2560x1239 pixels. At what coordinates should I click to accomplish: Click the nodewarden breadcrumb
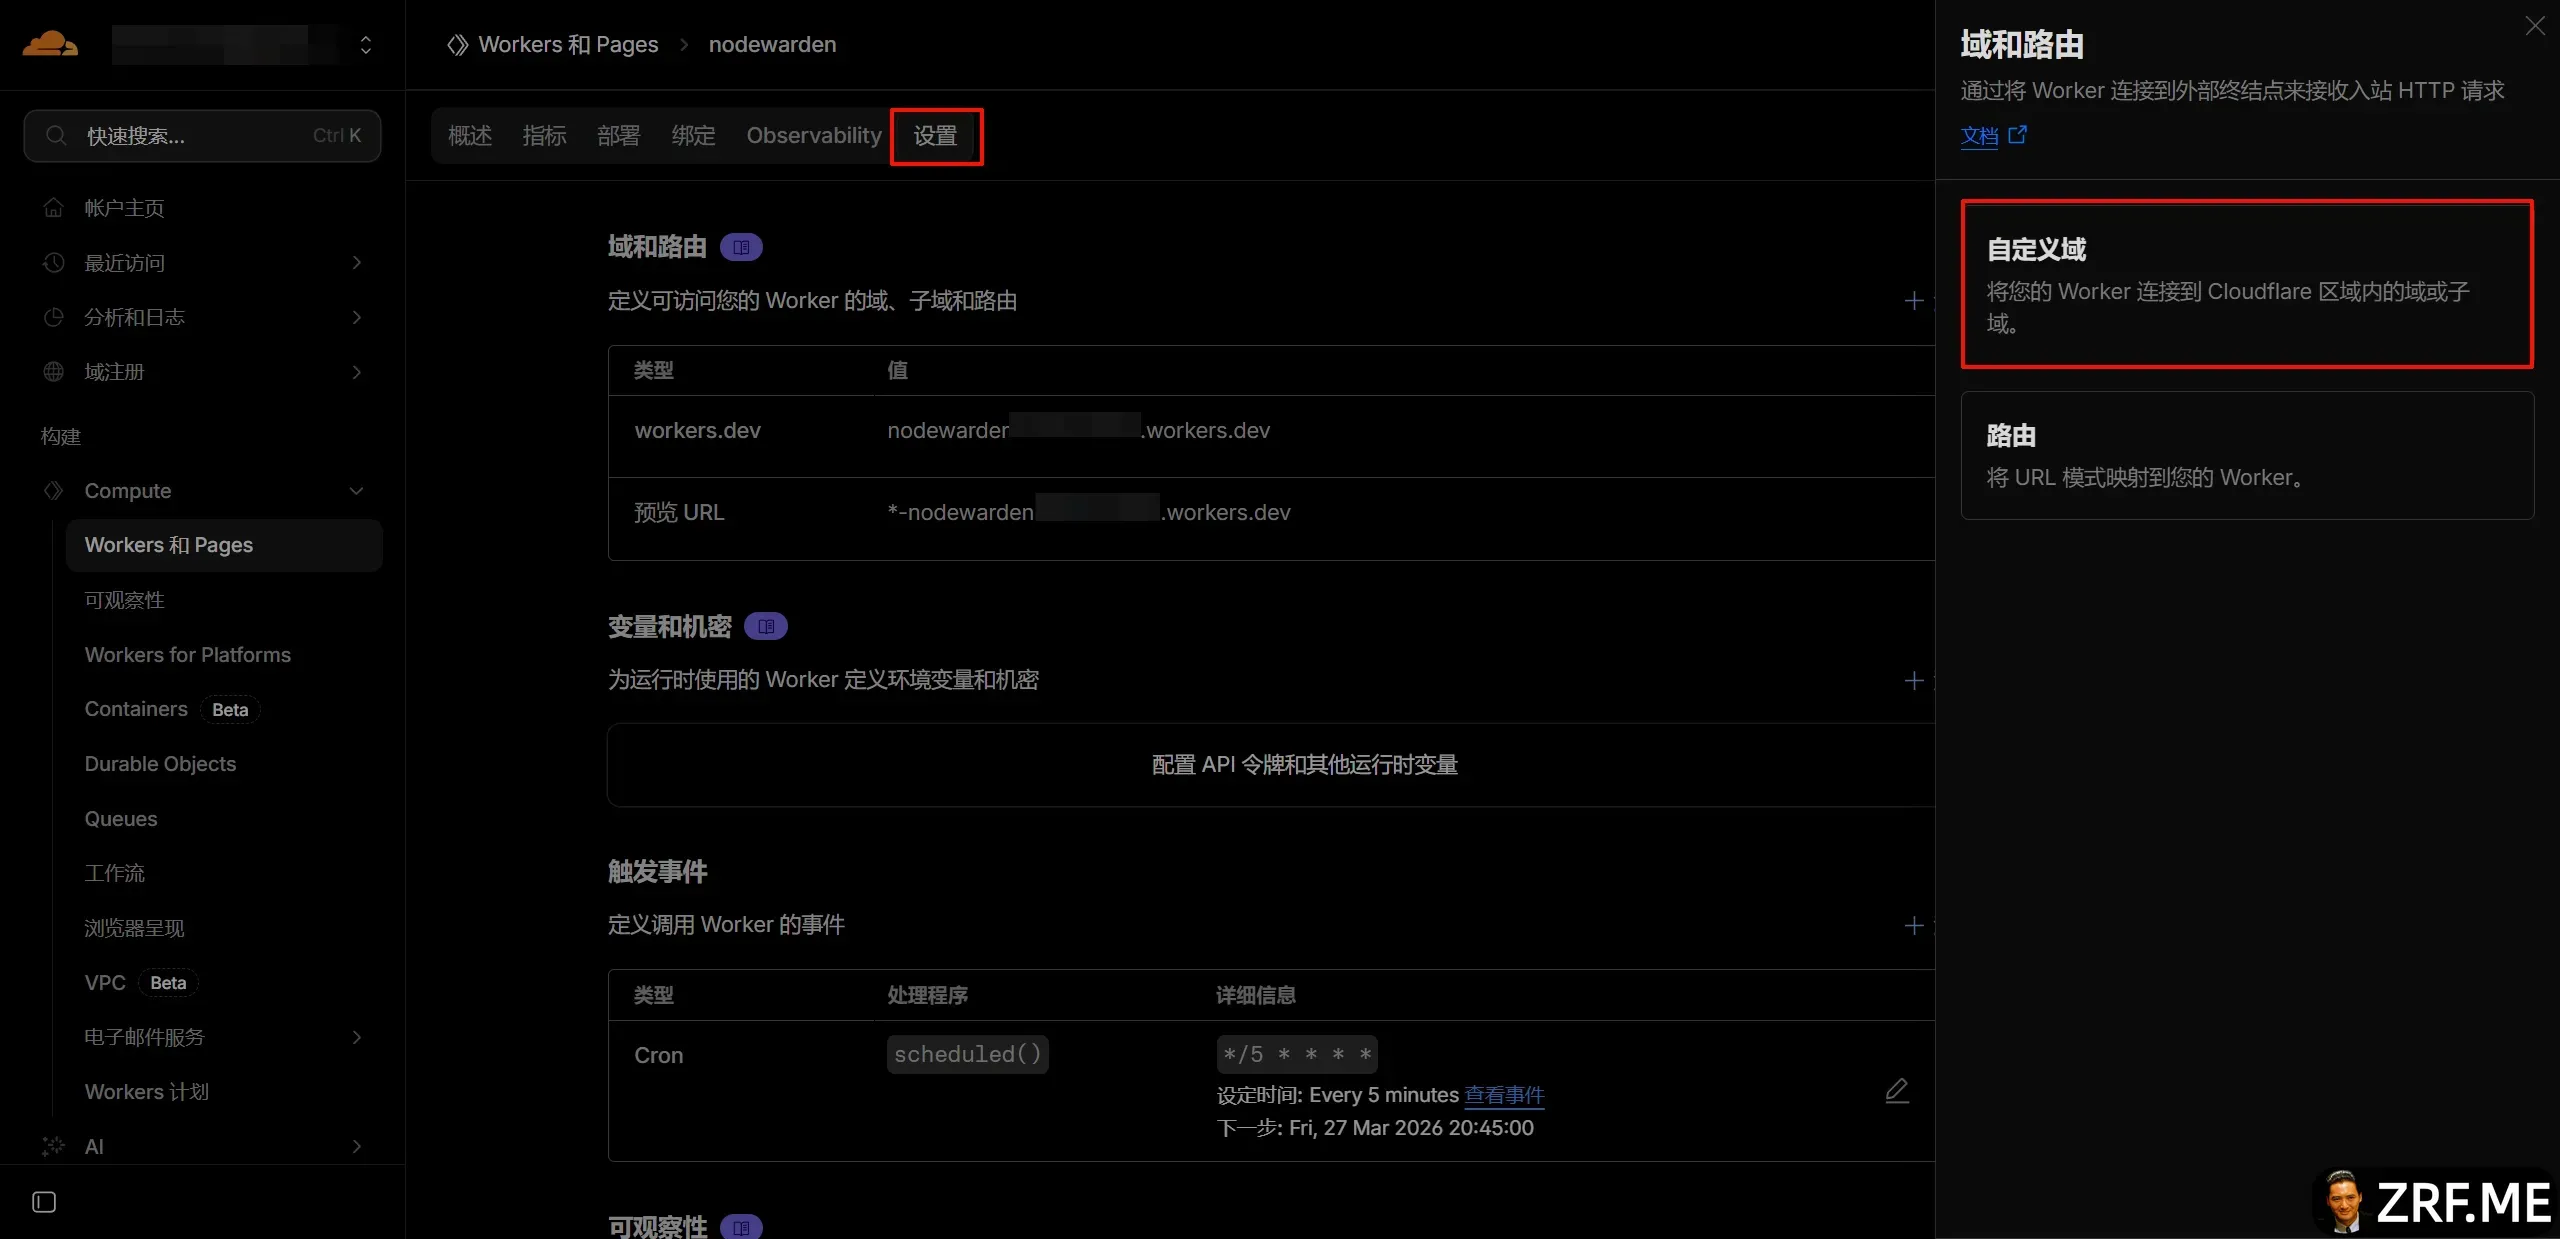pos(772,45)
